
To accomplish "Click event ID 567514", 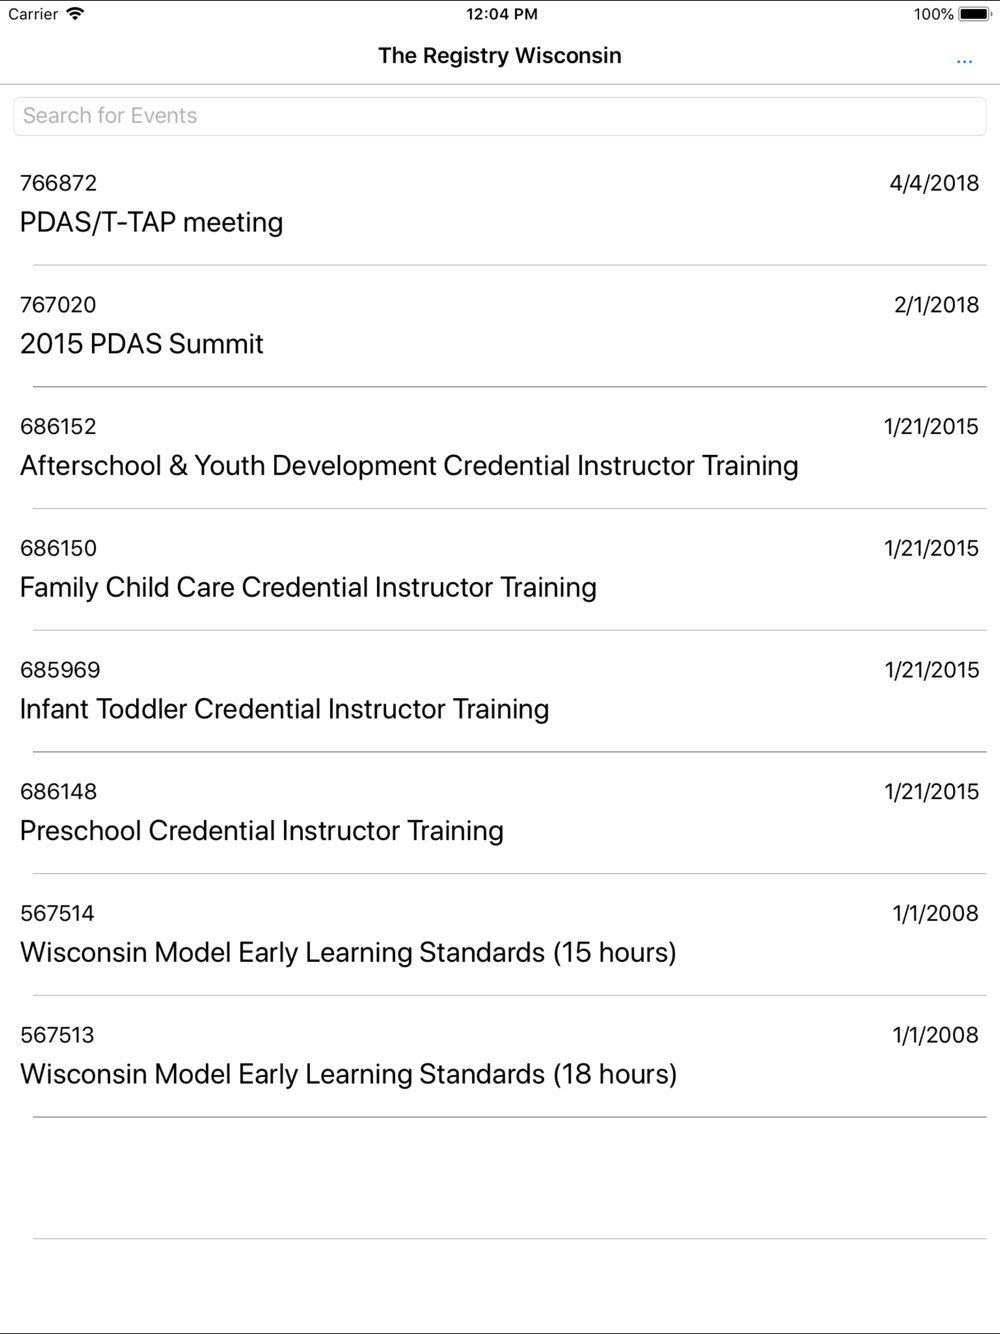I will tap(57, 913).
